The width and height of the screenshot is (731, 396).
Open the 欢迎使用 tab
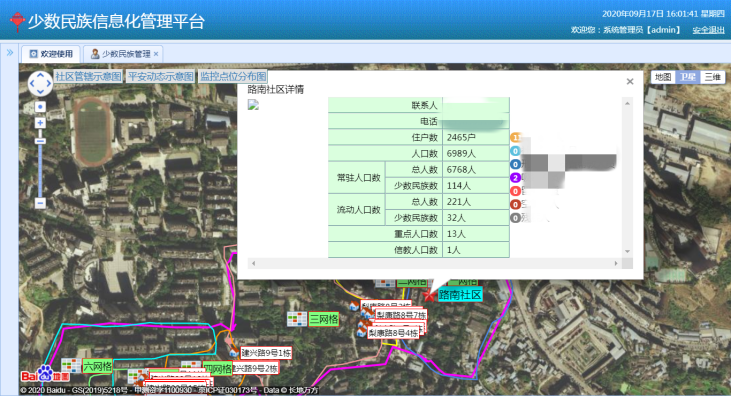pyautogui.click(x=50, y=54)
